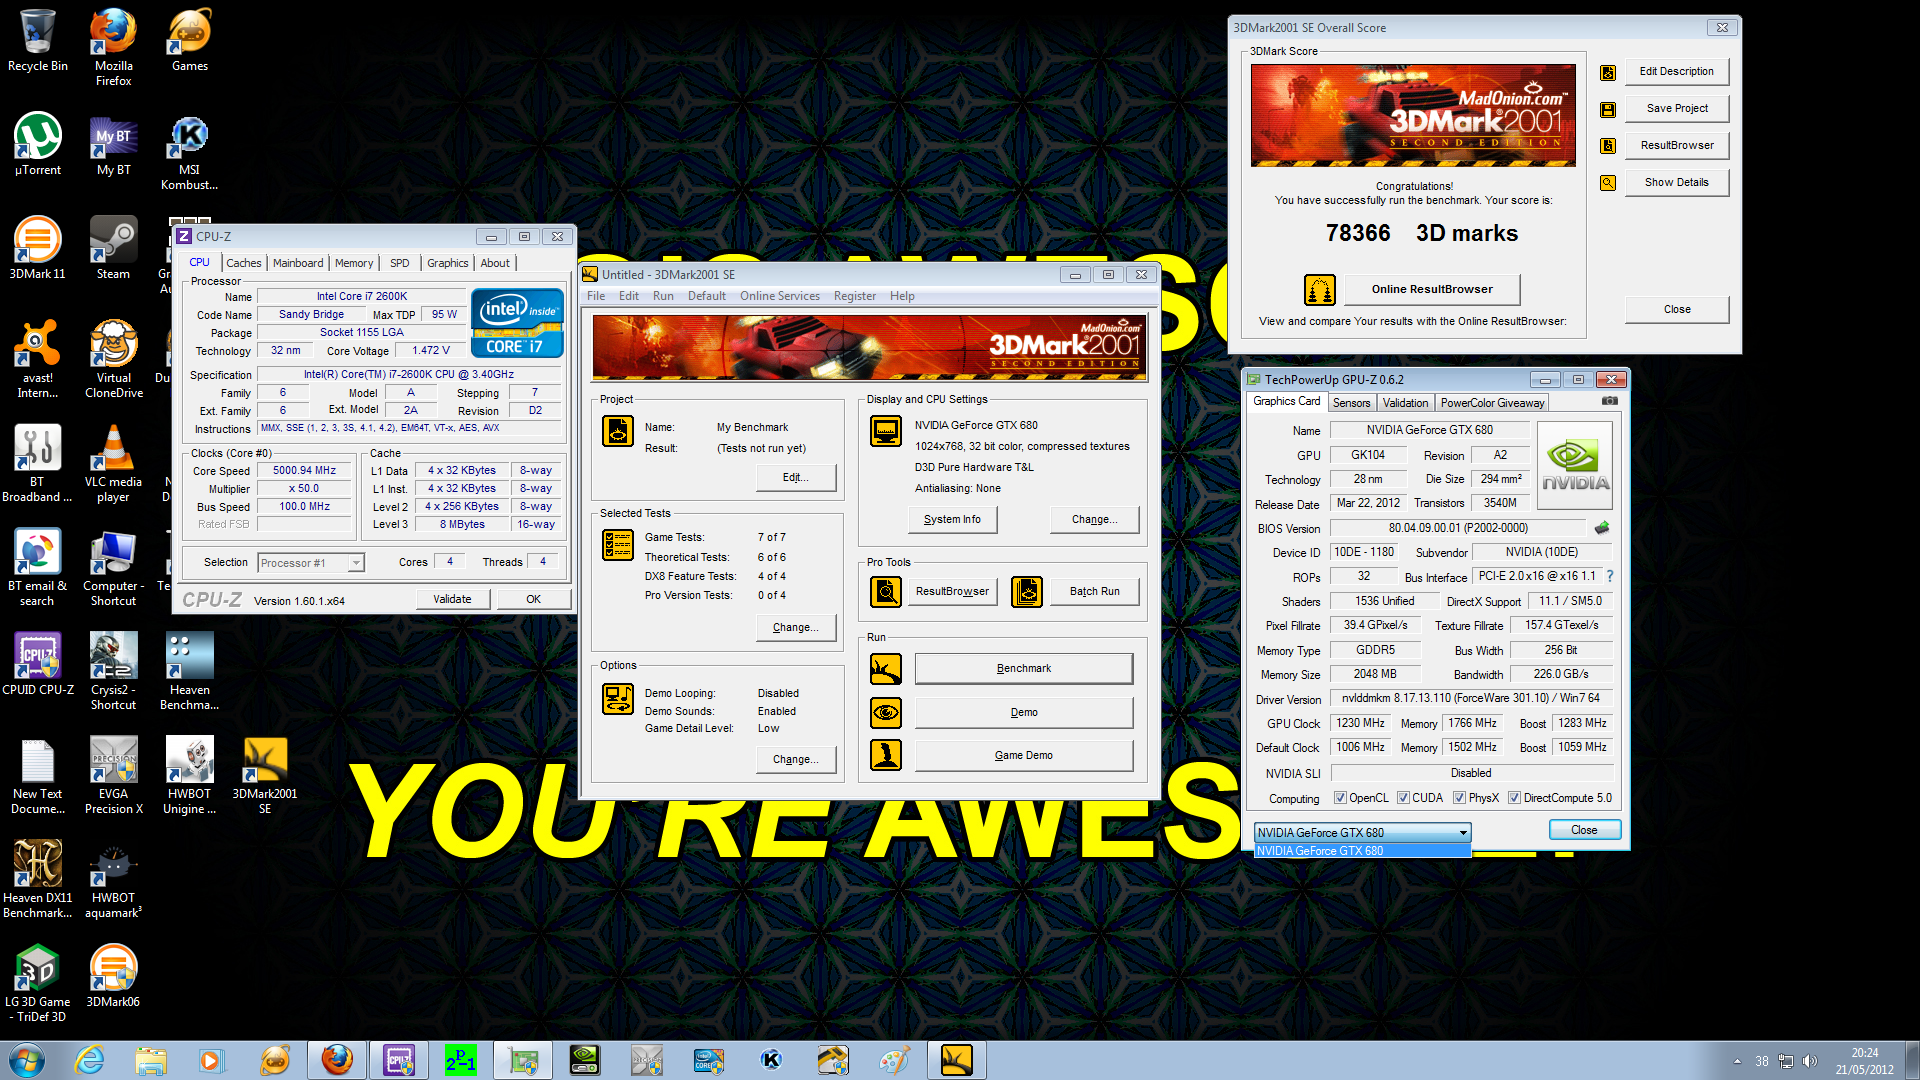The height and width of the screenshot is (1080, 1920).
Task: Click the Show Details magnifier icon
Action: click(x=1608, y=183)
